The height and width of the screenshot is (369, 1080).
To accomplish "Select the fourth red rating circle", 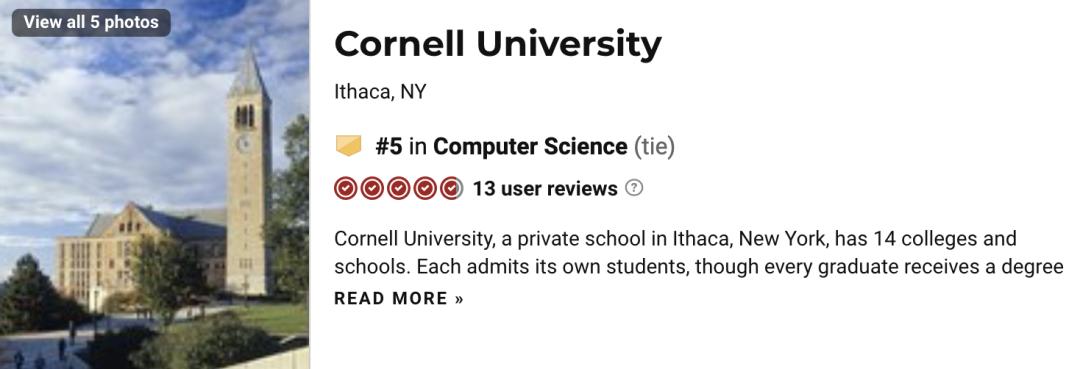I will 424,189.
